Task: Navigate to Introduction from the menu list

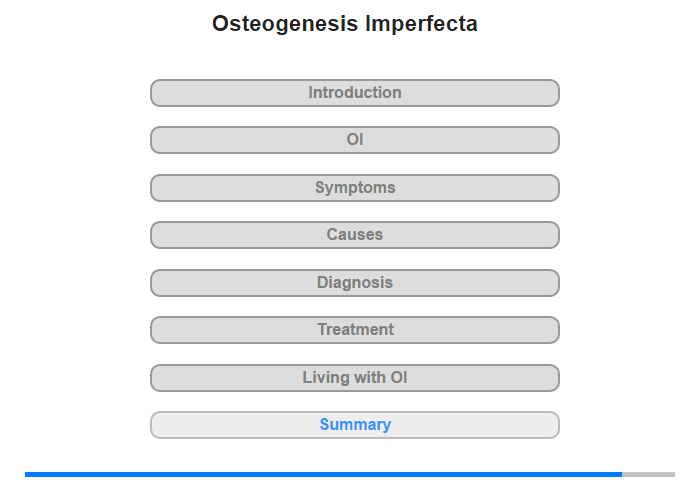Action: click(354, 93)
